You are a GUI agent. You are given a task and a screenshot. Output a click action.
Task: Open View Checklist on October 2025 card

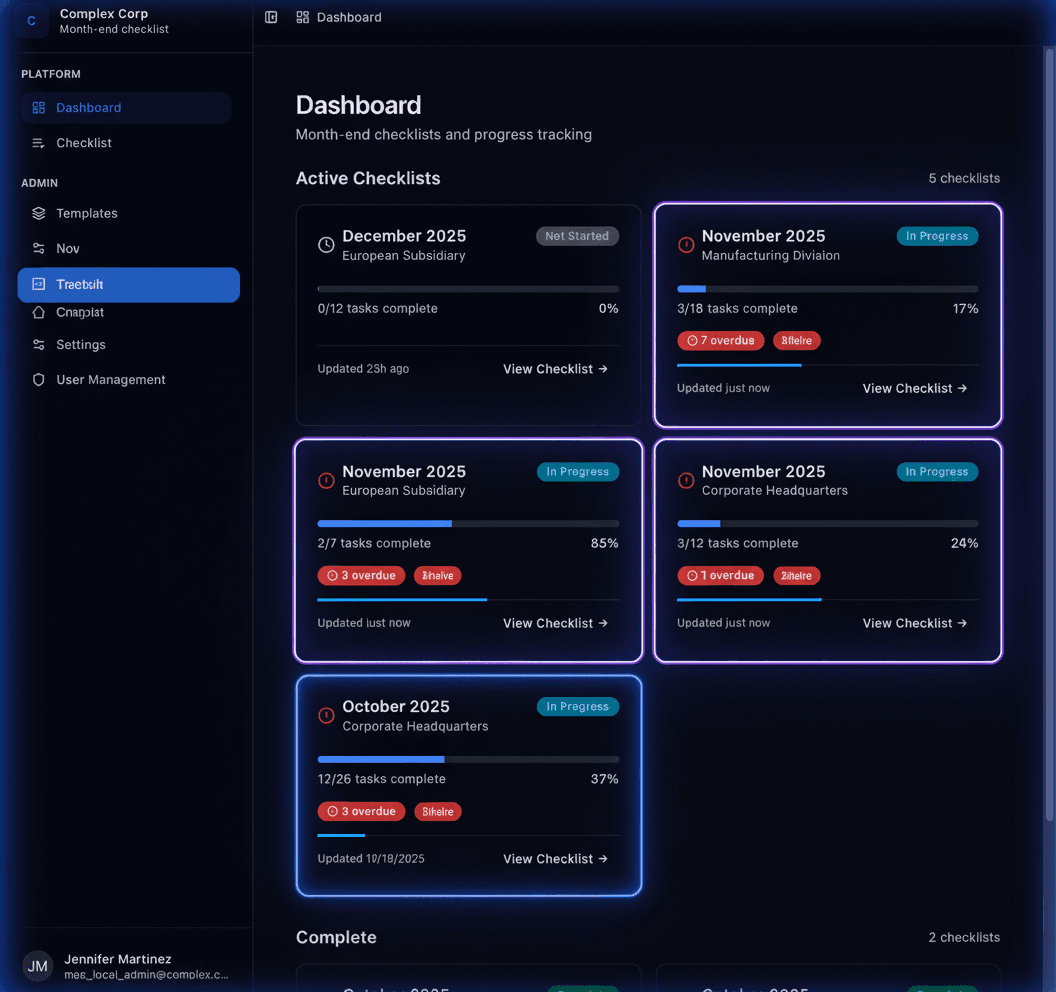click(555, 858)
